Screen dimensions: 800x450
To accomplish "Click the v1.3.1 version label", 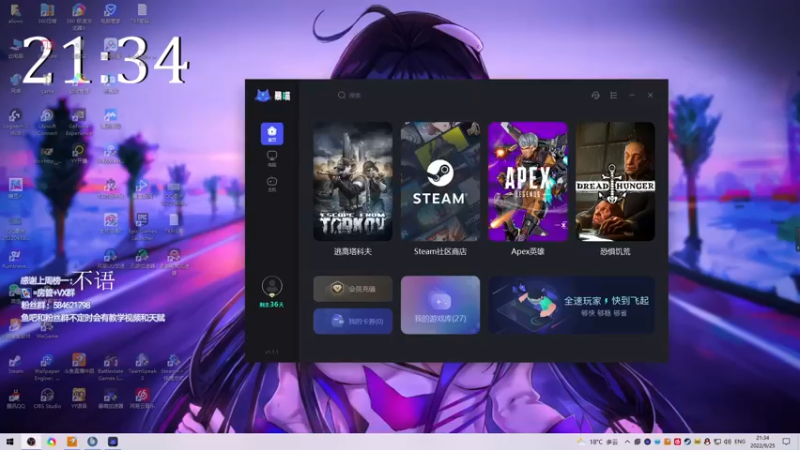I will pos(272,352).
